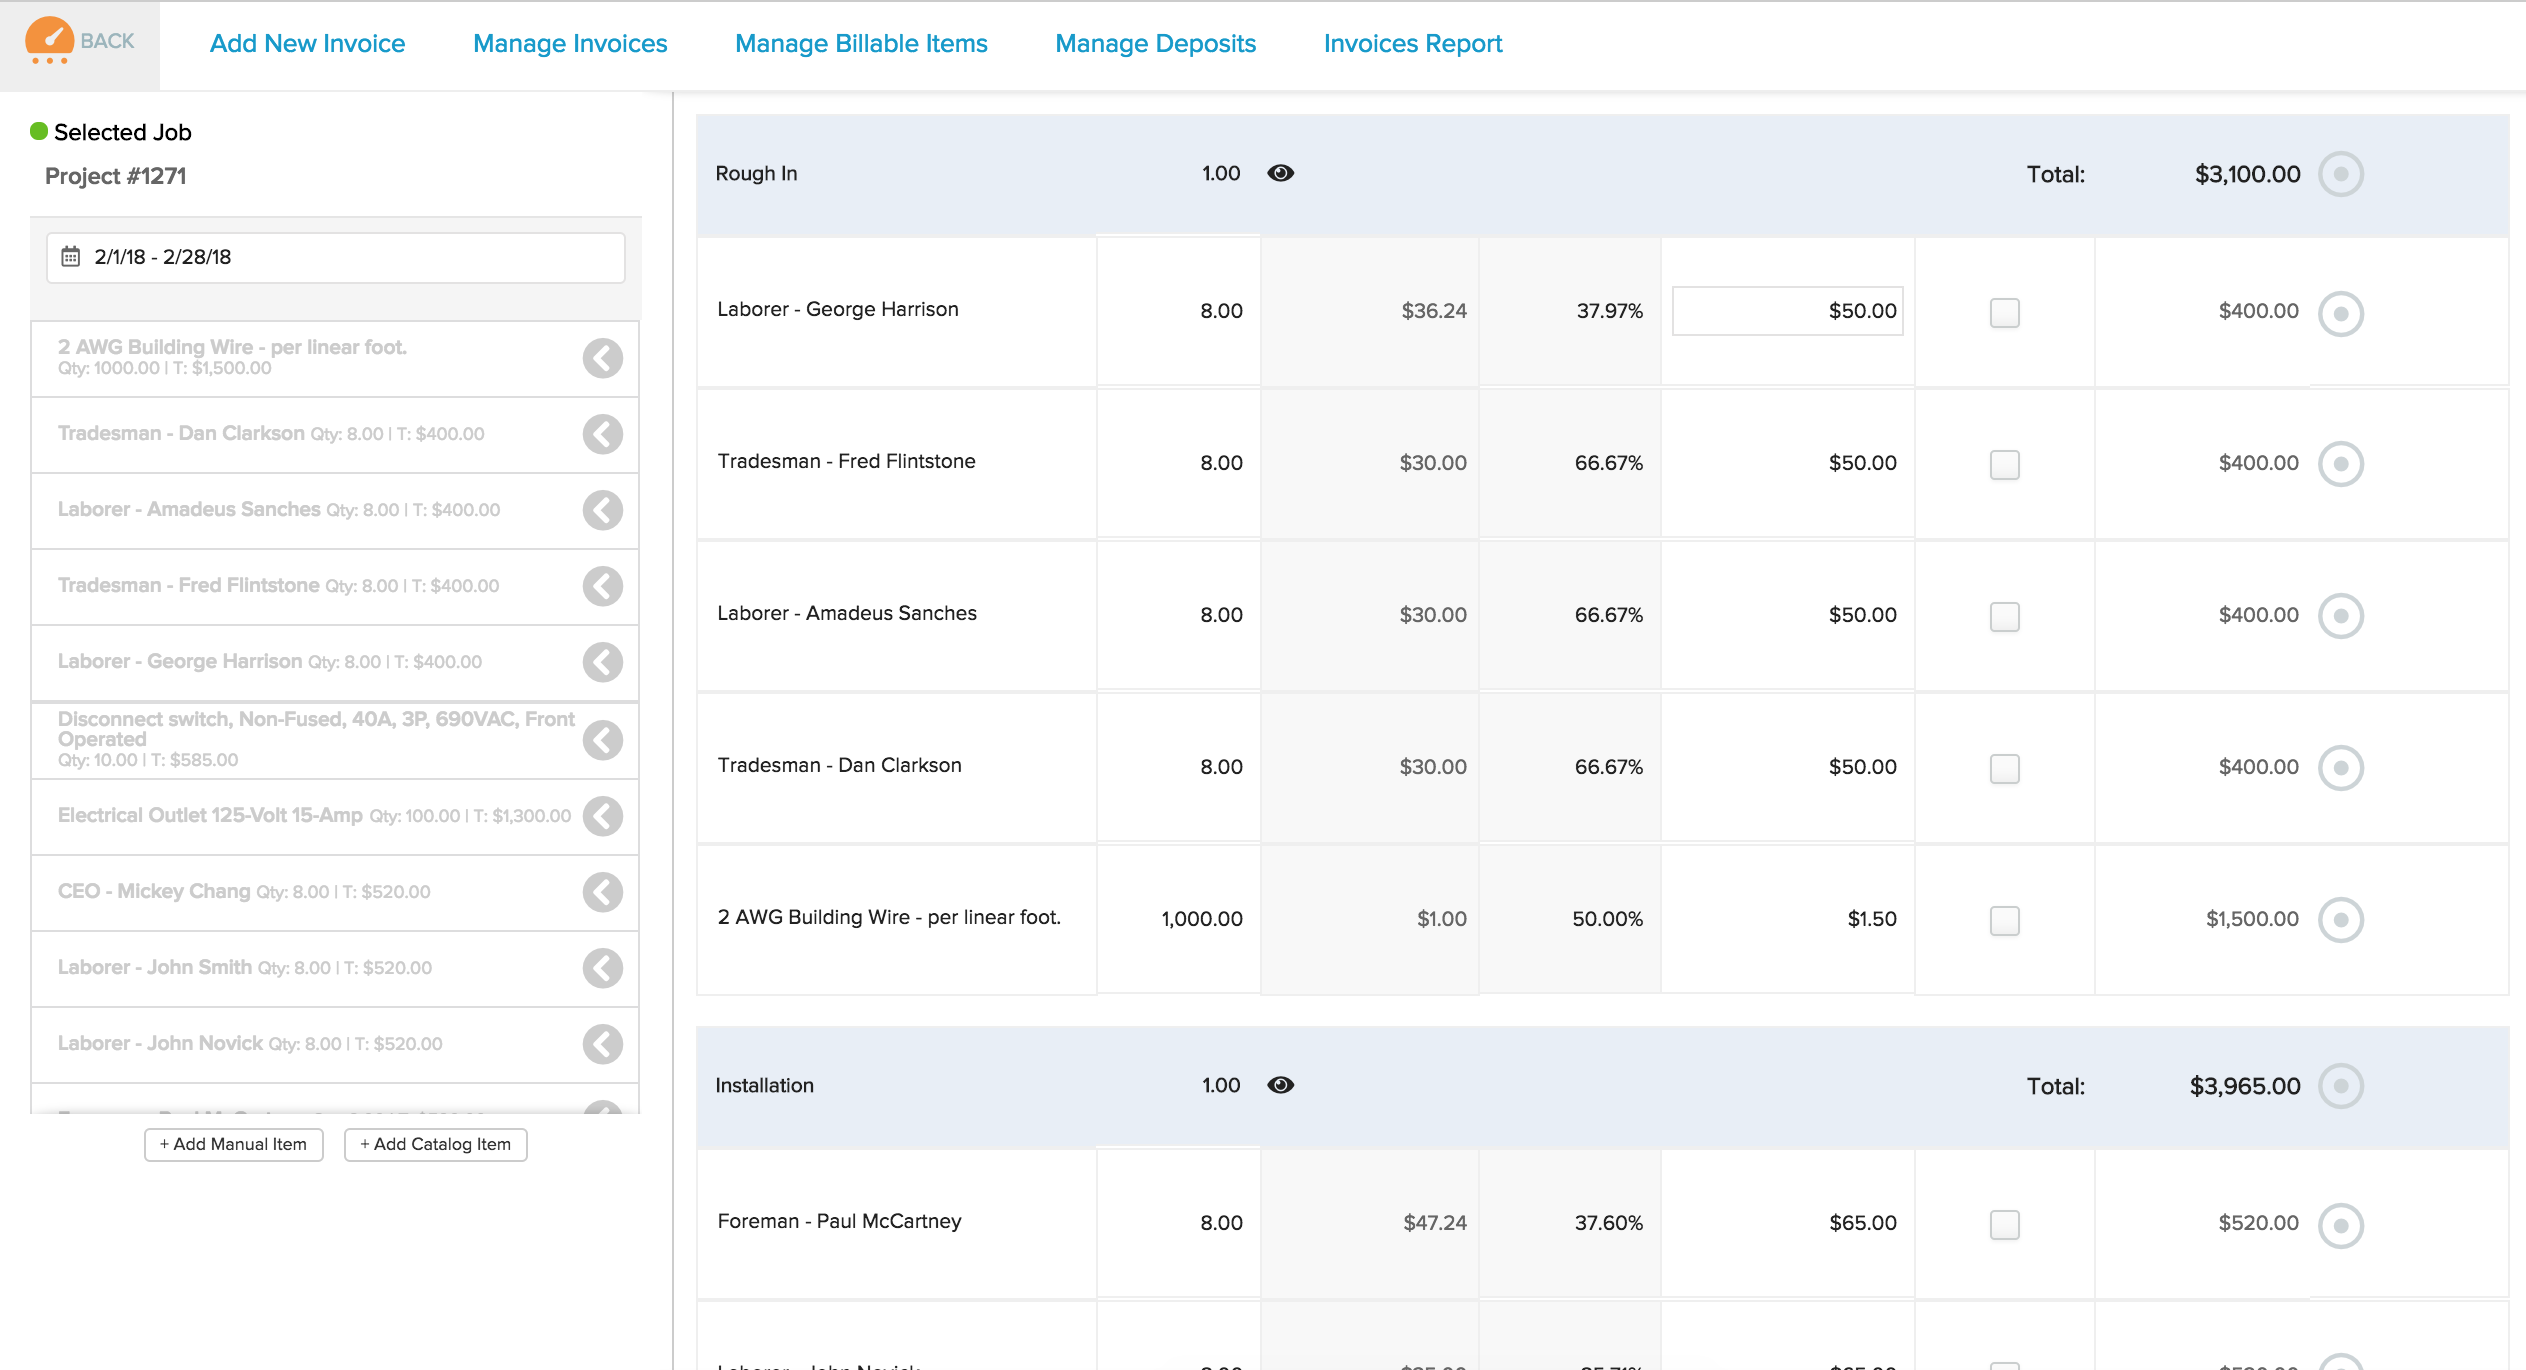
Task: Click the Rough In total $3,100.00
Action: pos(2247,174)
